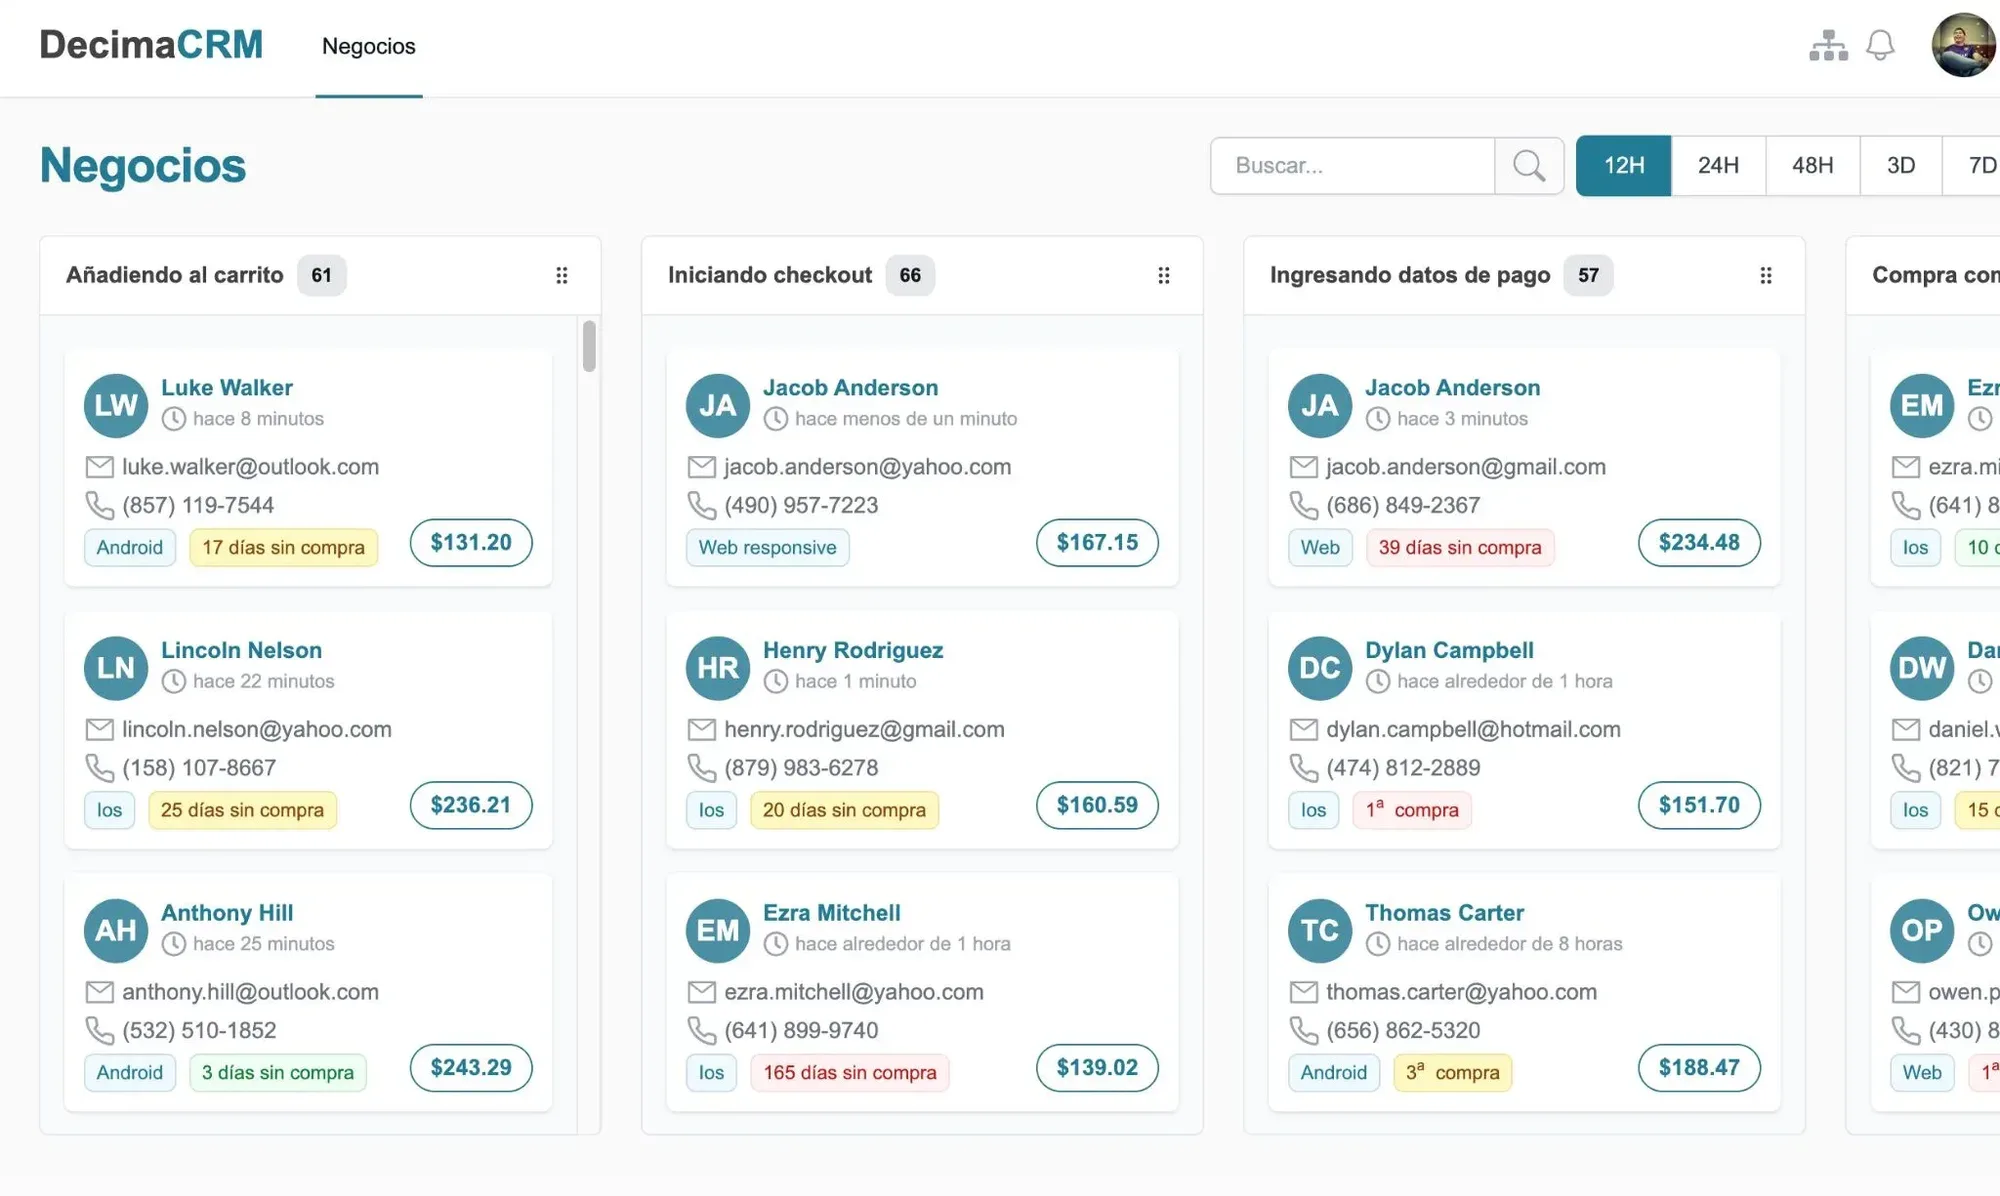Click the Añadiendo al carrito scrollbar thumb
2000x1196 pixels.
pyautogui.click(x=589, y=346)
